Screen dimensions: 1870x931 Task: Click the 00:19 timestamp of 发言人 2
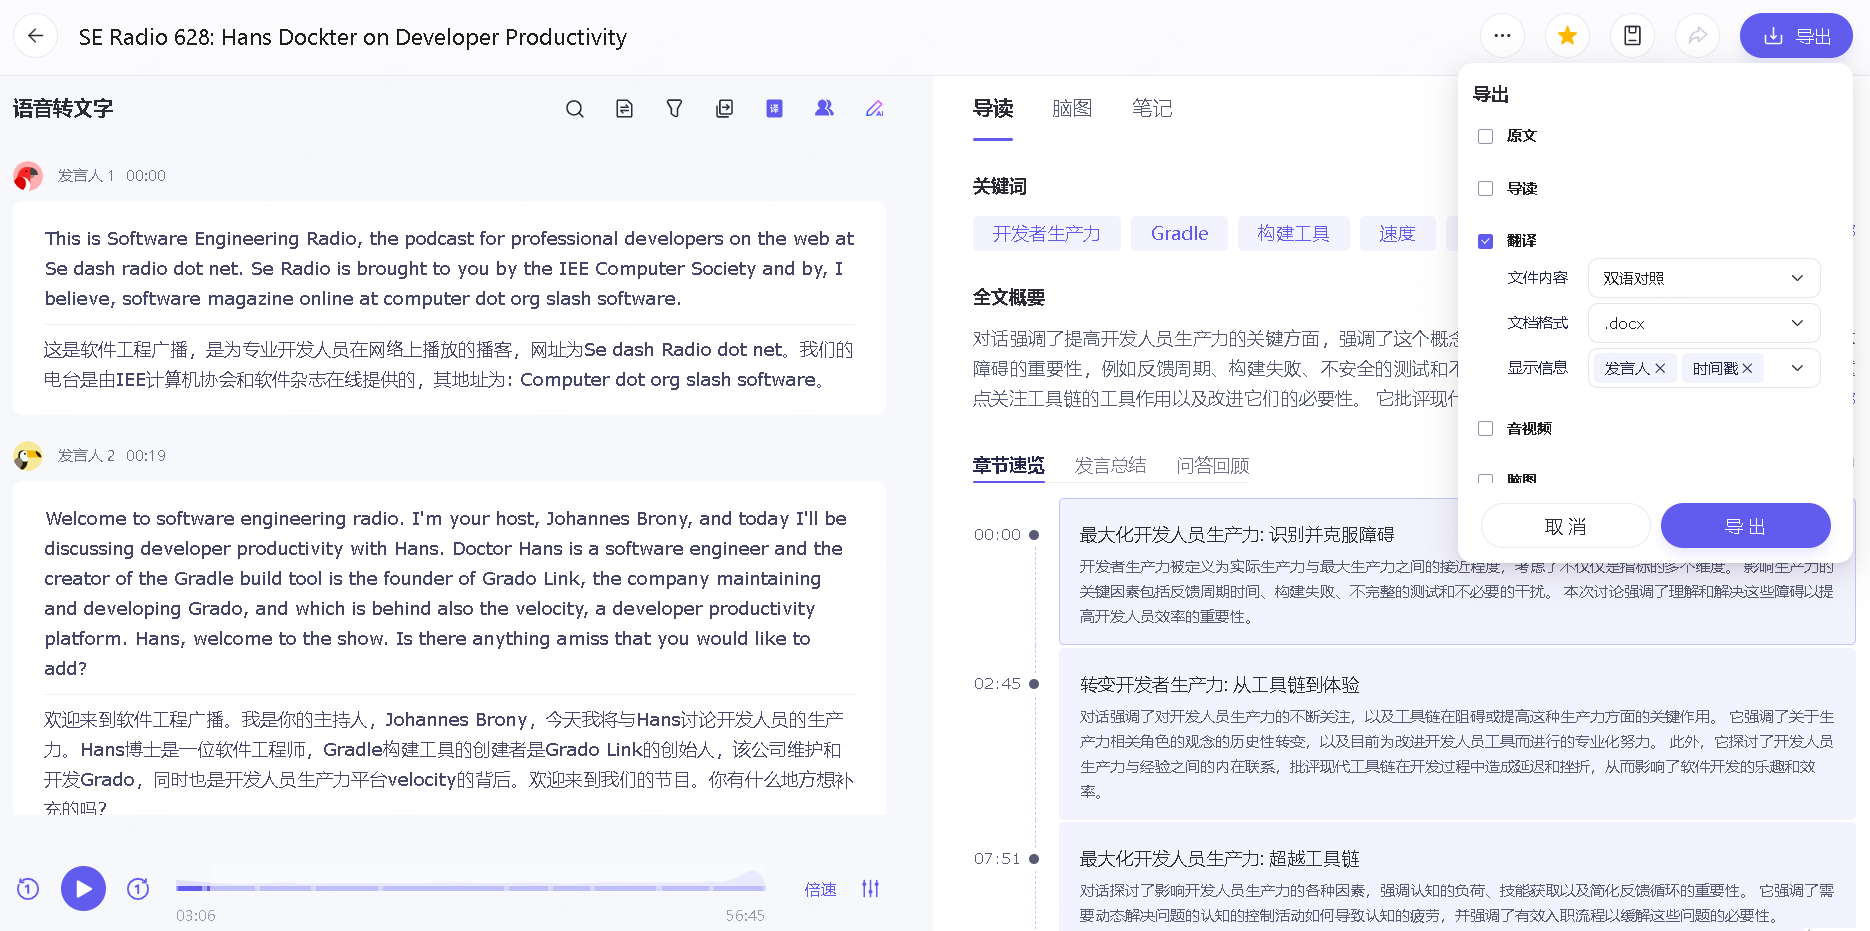point(146,456)
